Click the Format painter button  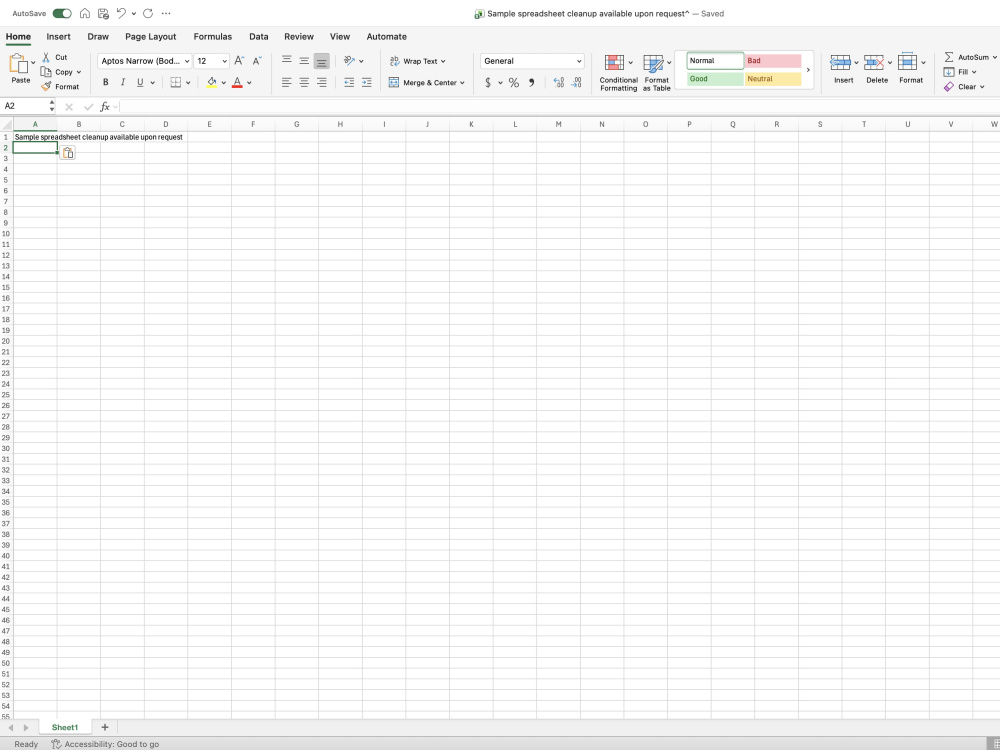(x=60, y=86)
